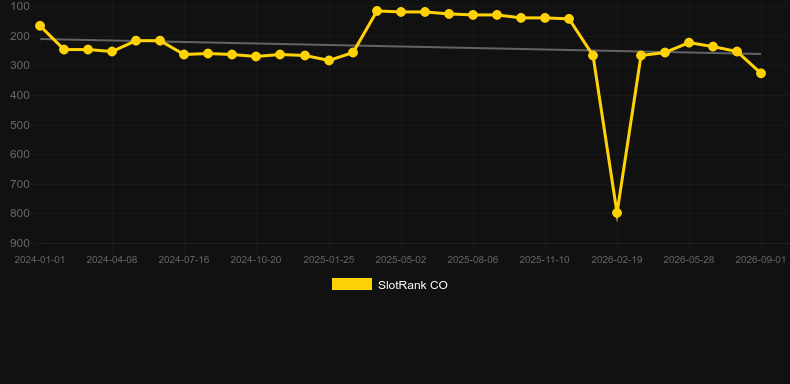Click the yellow SlotRank CO legend swatch
This screenshot has height=384, width=790.
pos(352,284)
